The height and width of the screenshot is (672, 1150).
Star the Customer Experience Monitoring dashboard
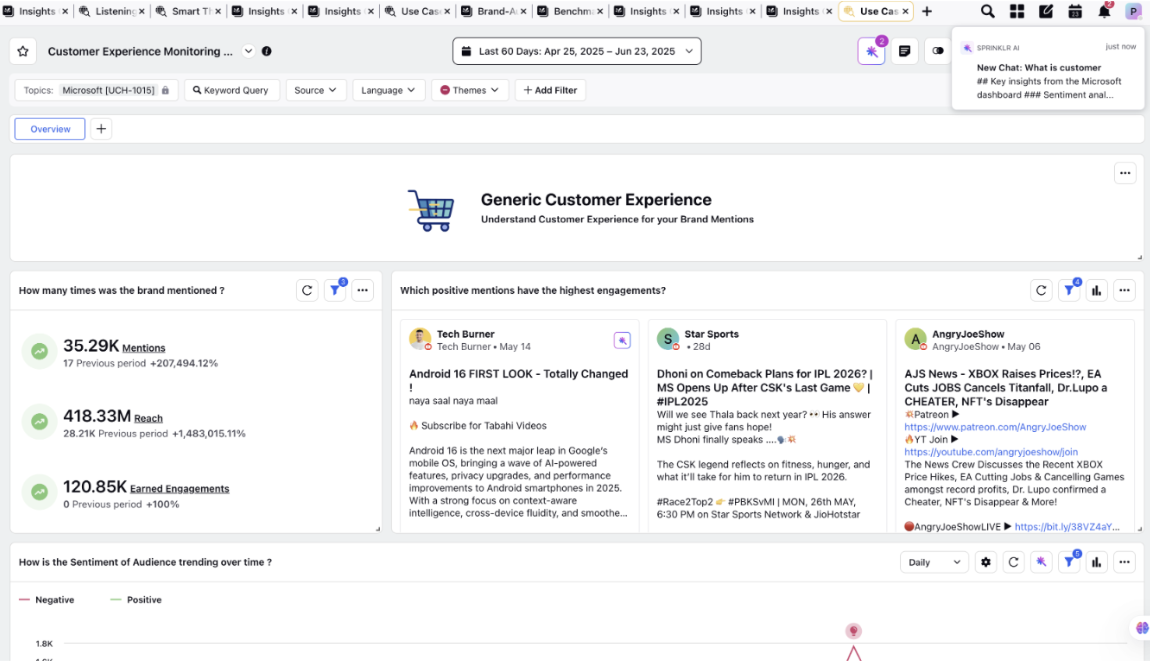tap(23, 51)
